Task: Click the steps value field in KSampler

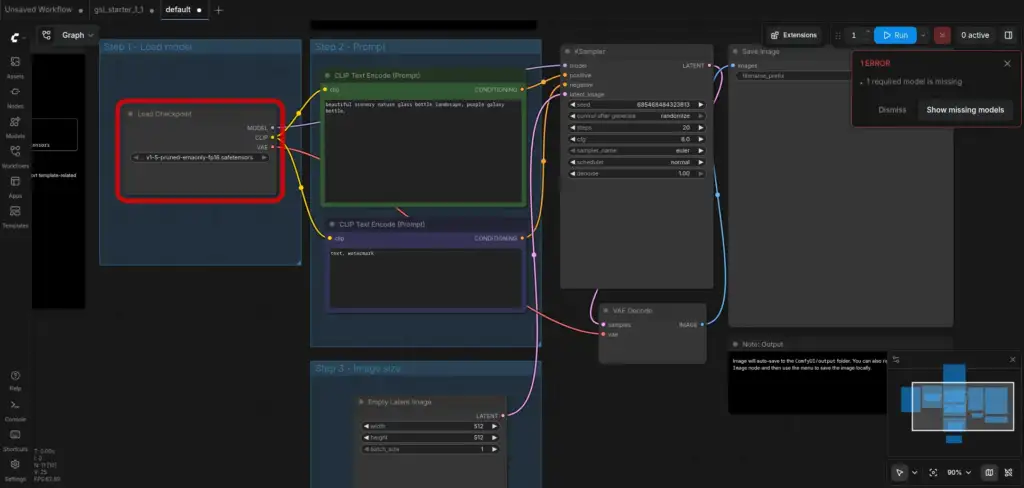Action: (x=637, y=127)
